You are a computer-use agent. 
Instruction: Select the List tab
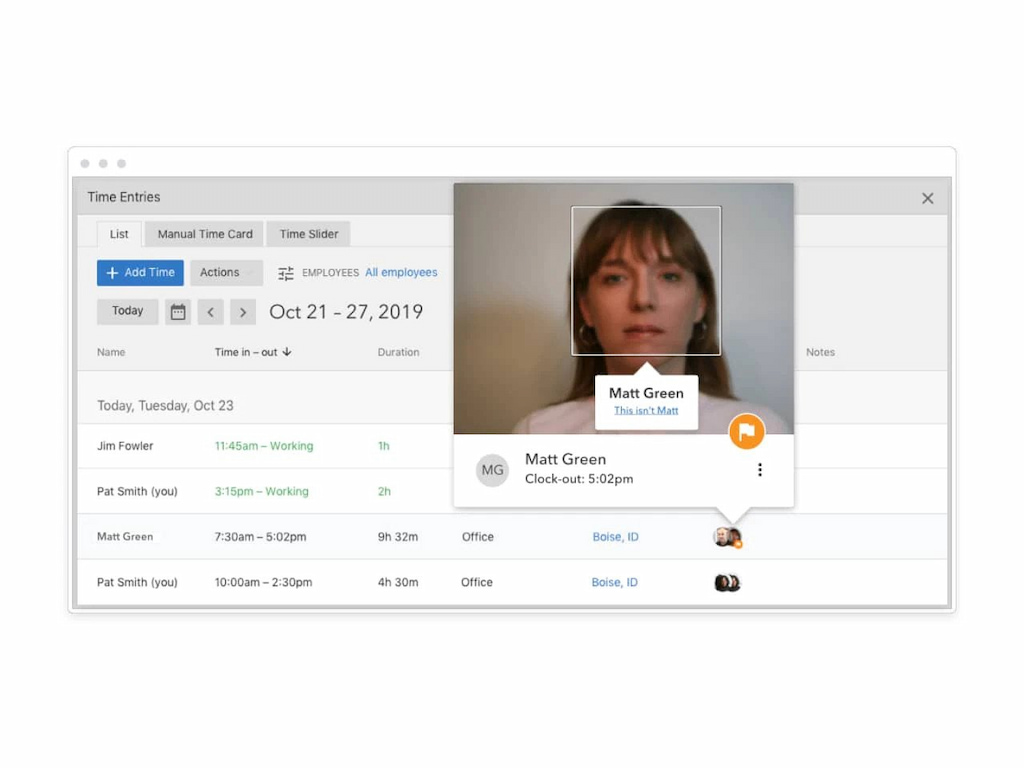tap(119, 234)
